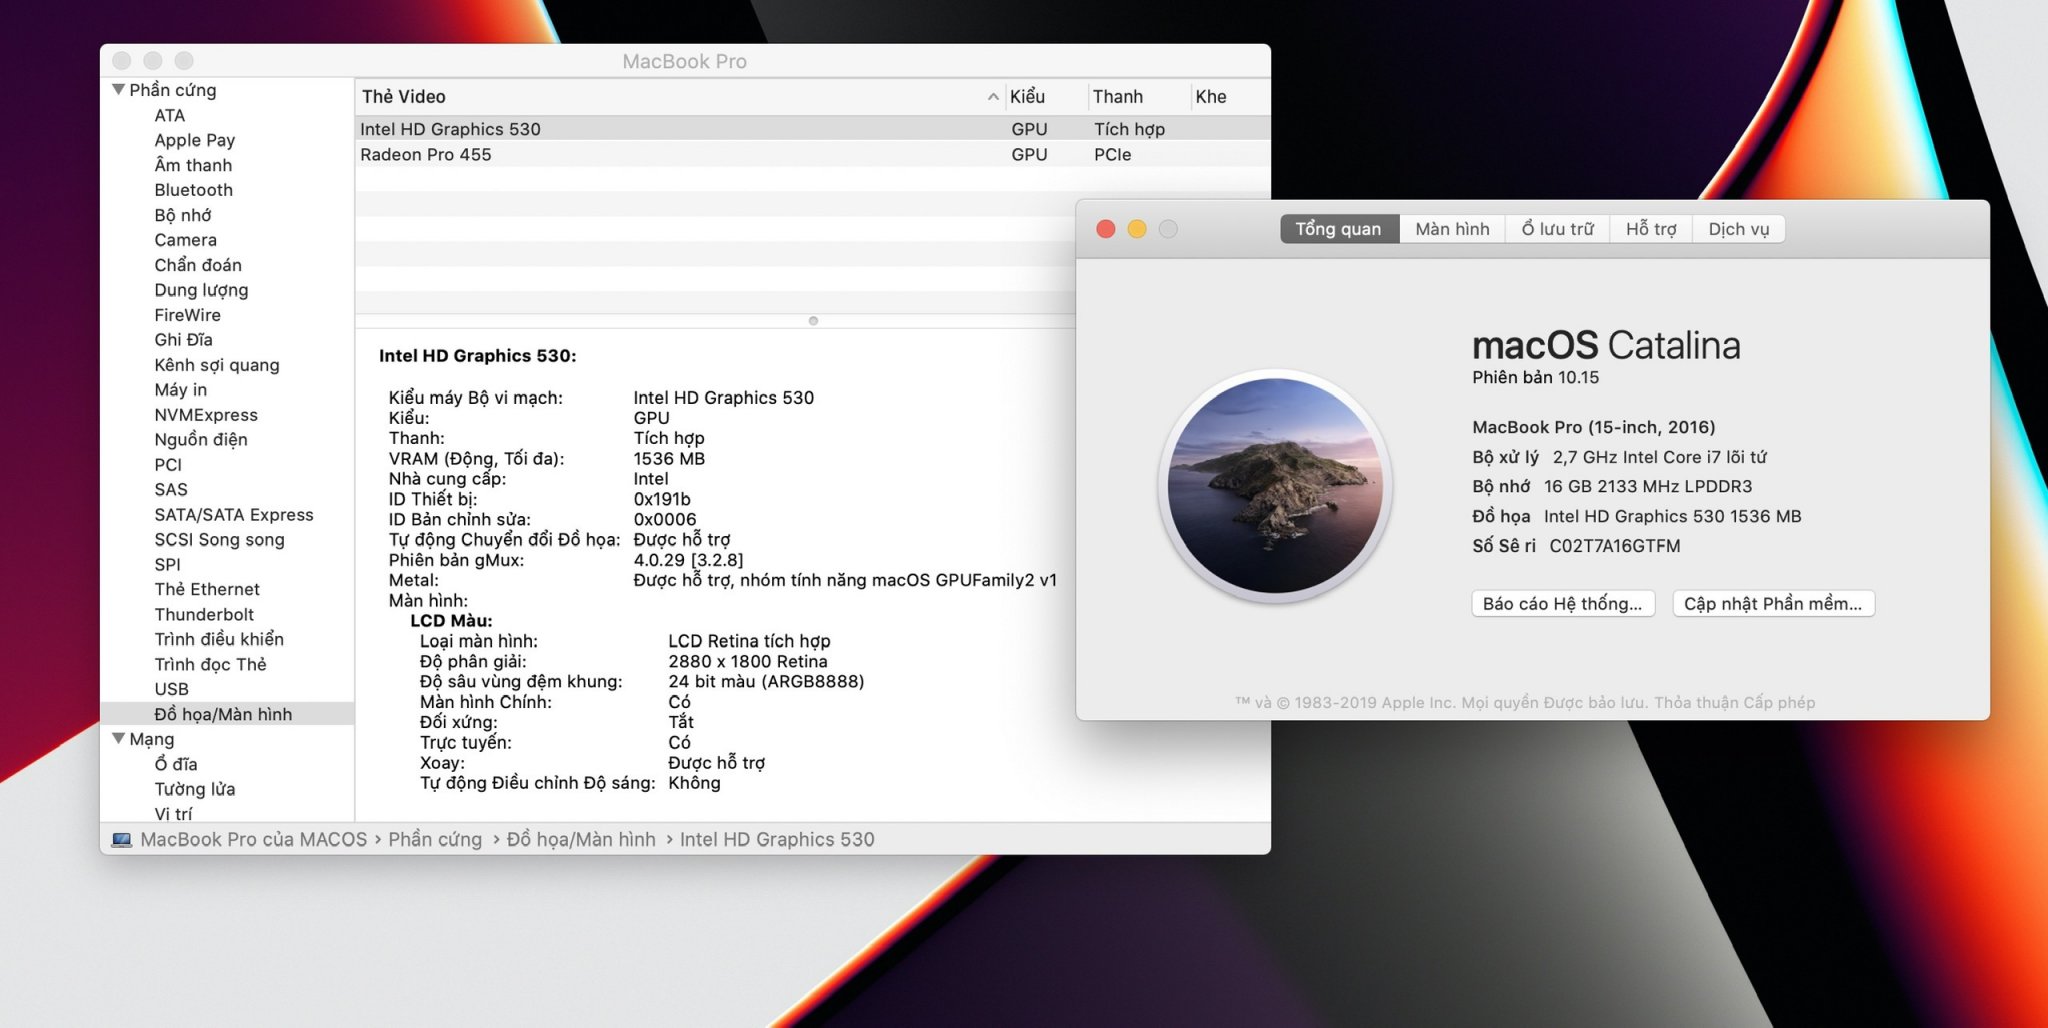Sort by the Kiểu column header
Screen dimensions: 2048x1028
point(1045,96)
